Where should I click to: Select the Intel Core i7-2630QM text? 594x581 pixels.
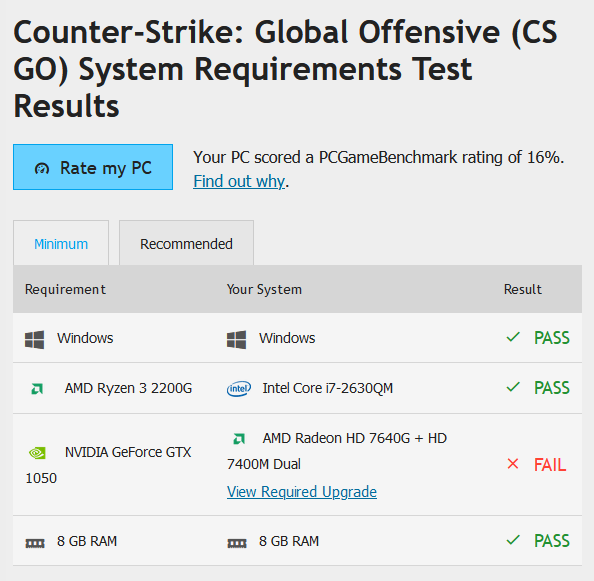tap(328, 388)
